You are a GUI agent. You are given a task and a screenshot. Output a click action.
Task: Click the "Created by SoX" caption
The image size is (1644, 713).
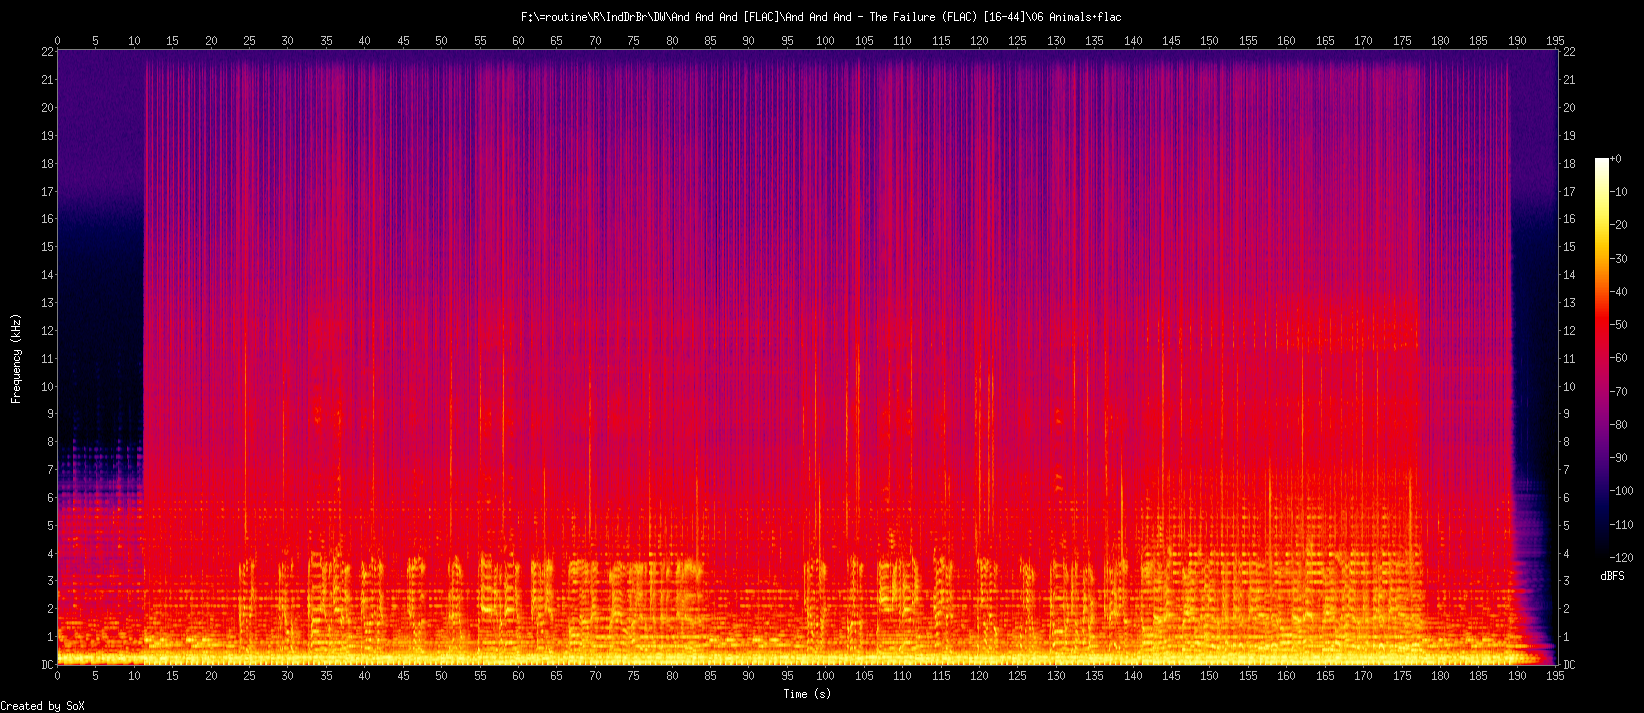point(42,706)
